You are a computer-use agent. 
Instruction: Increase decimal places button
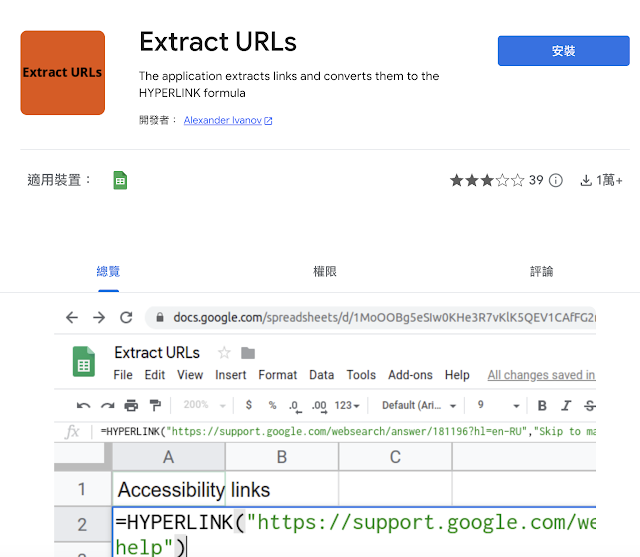319,406
